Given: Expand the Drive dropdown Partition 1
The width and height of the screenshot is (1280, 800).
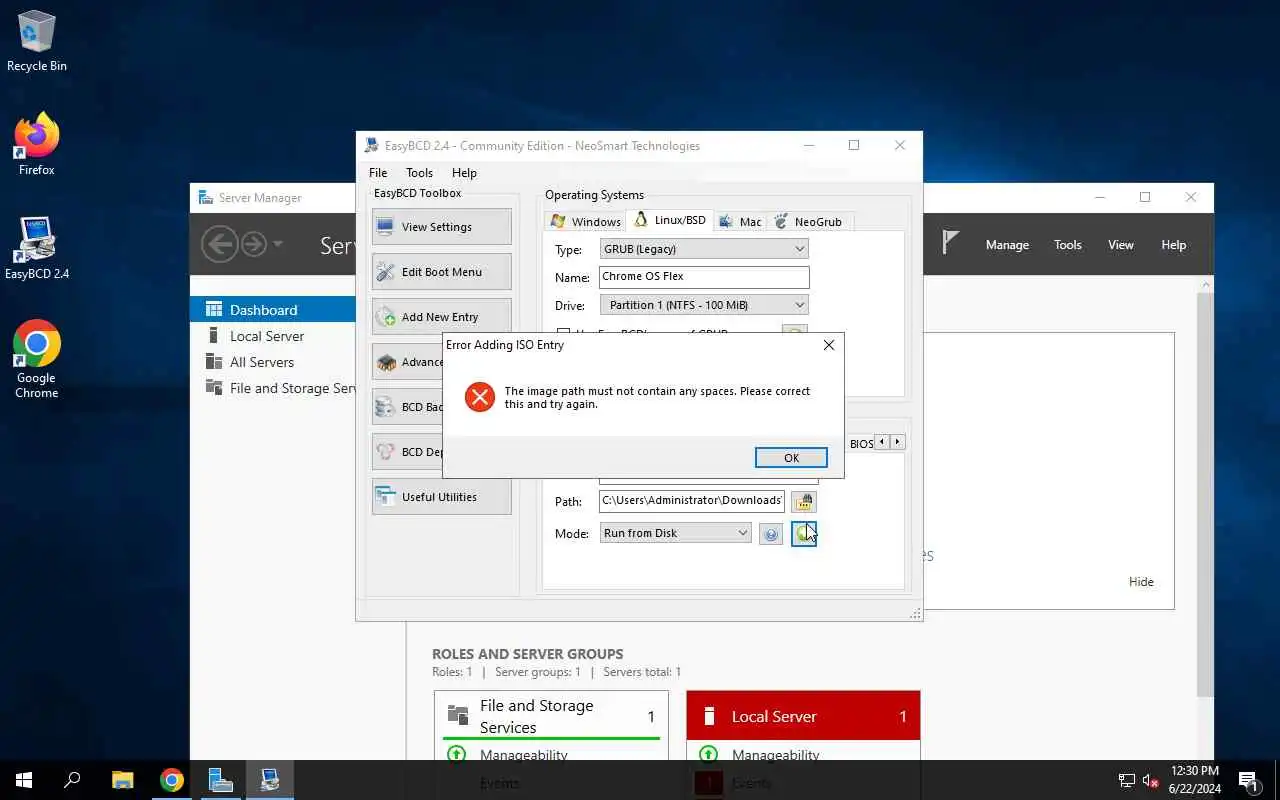Looking at the screenshot, I should 704,305.
